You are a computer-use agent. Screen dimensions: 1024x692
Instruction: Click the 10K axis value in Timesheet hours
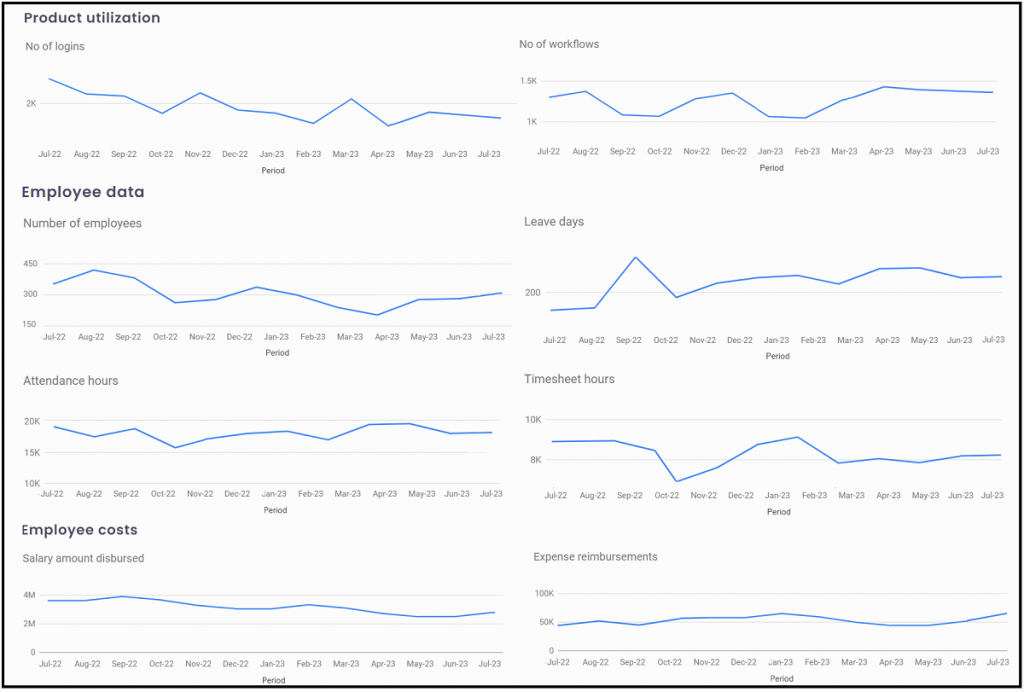pyautogui.click(x=534, y=420)
